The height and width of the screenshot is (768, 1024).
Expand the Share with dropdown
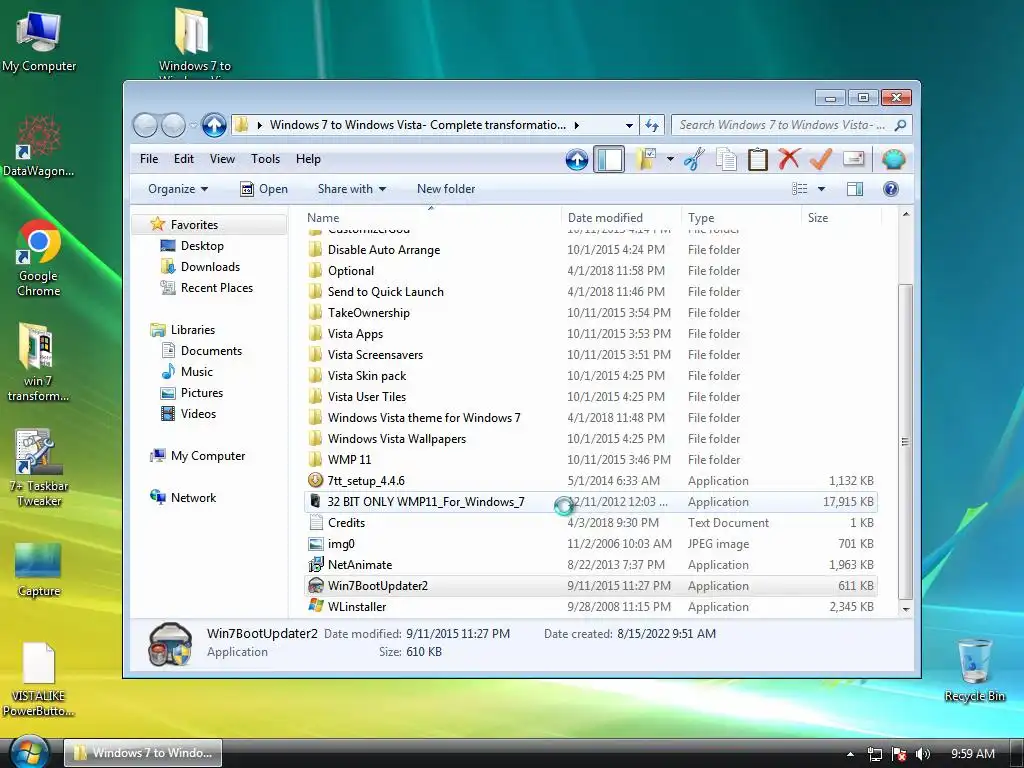coord(351,189)
